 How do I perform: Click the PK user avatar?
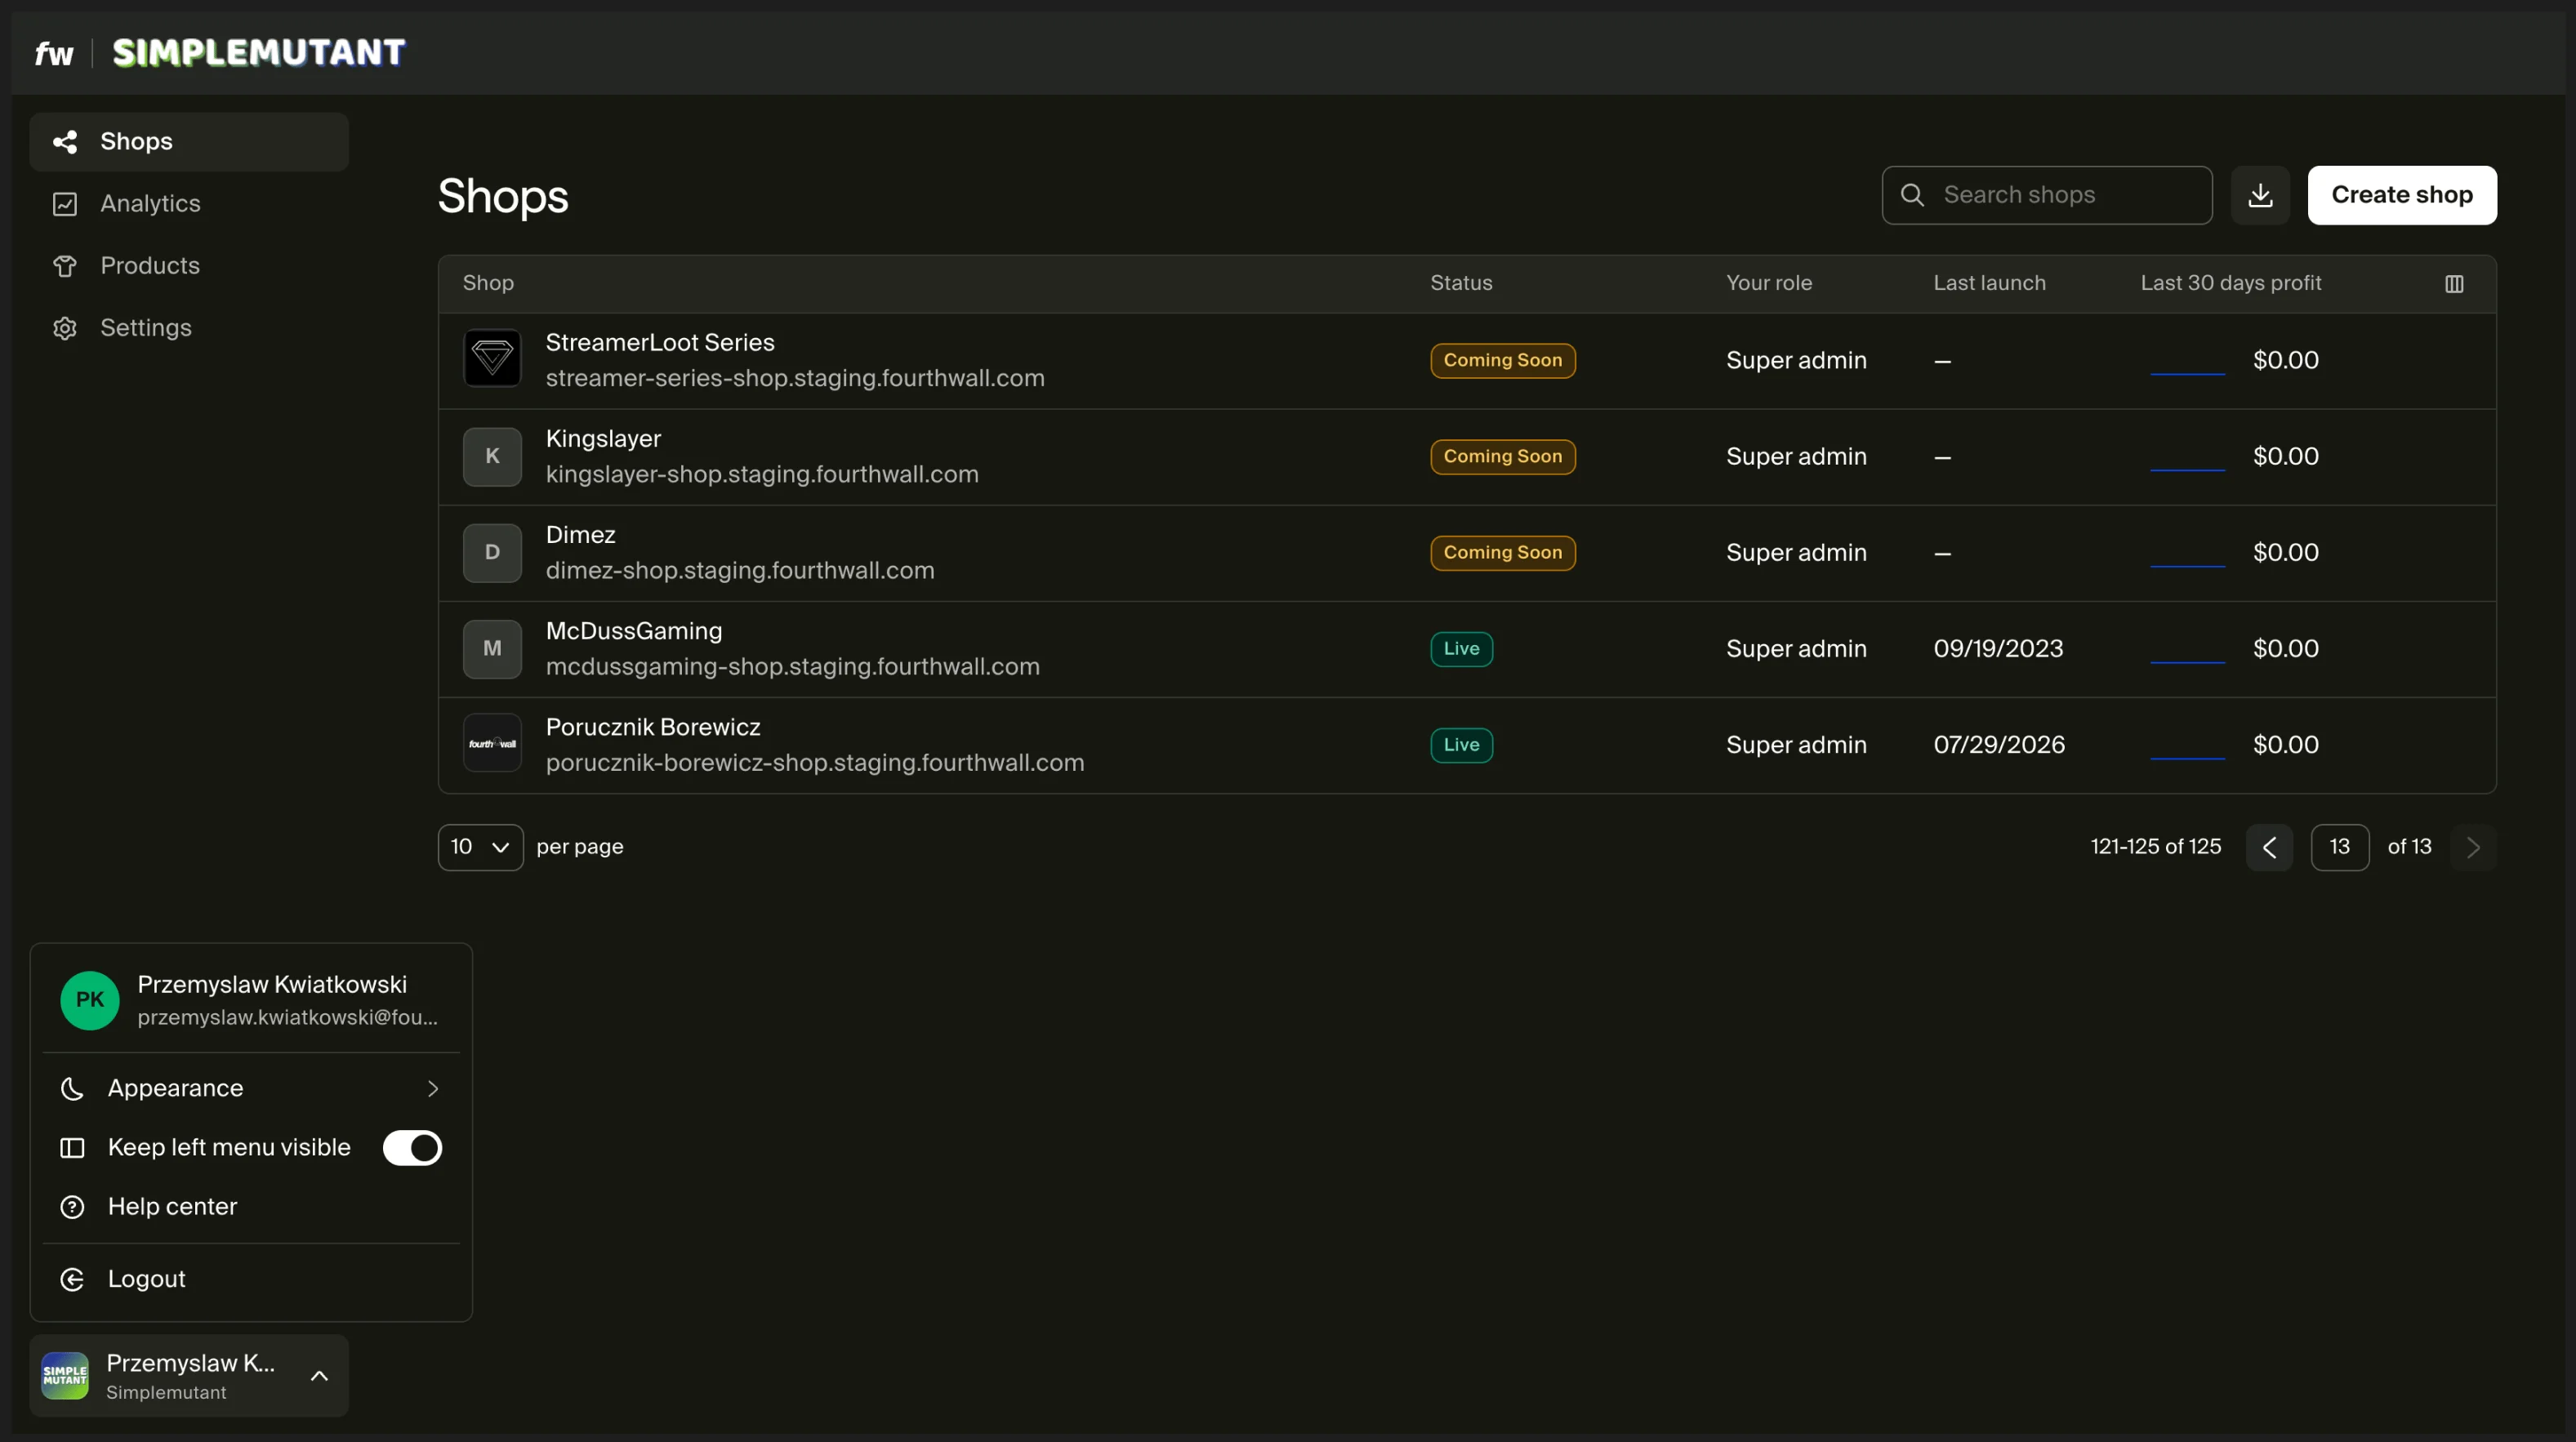coord(89,1000)
